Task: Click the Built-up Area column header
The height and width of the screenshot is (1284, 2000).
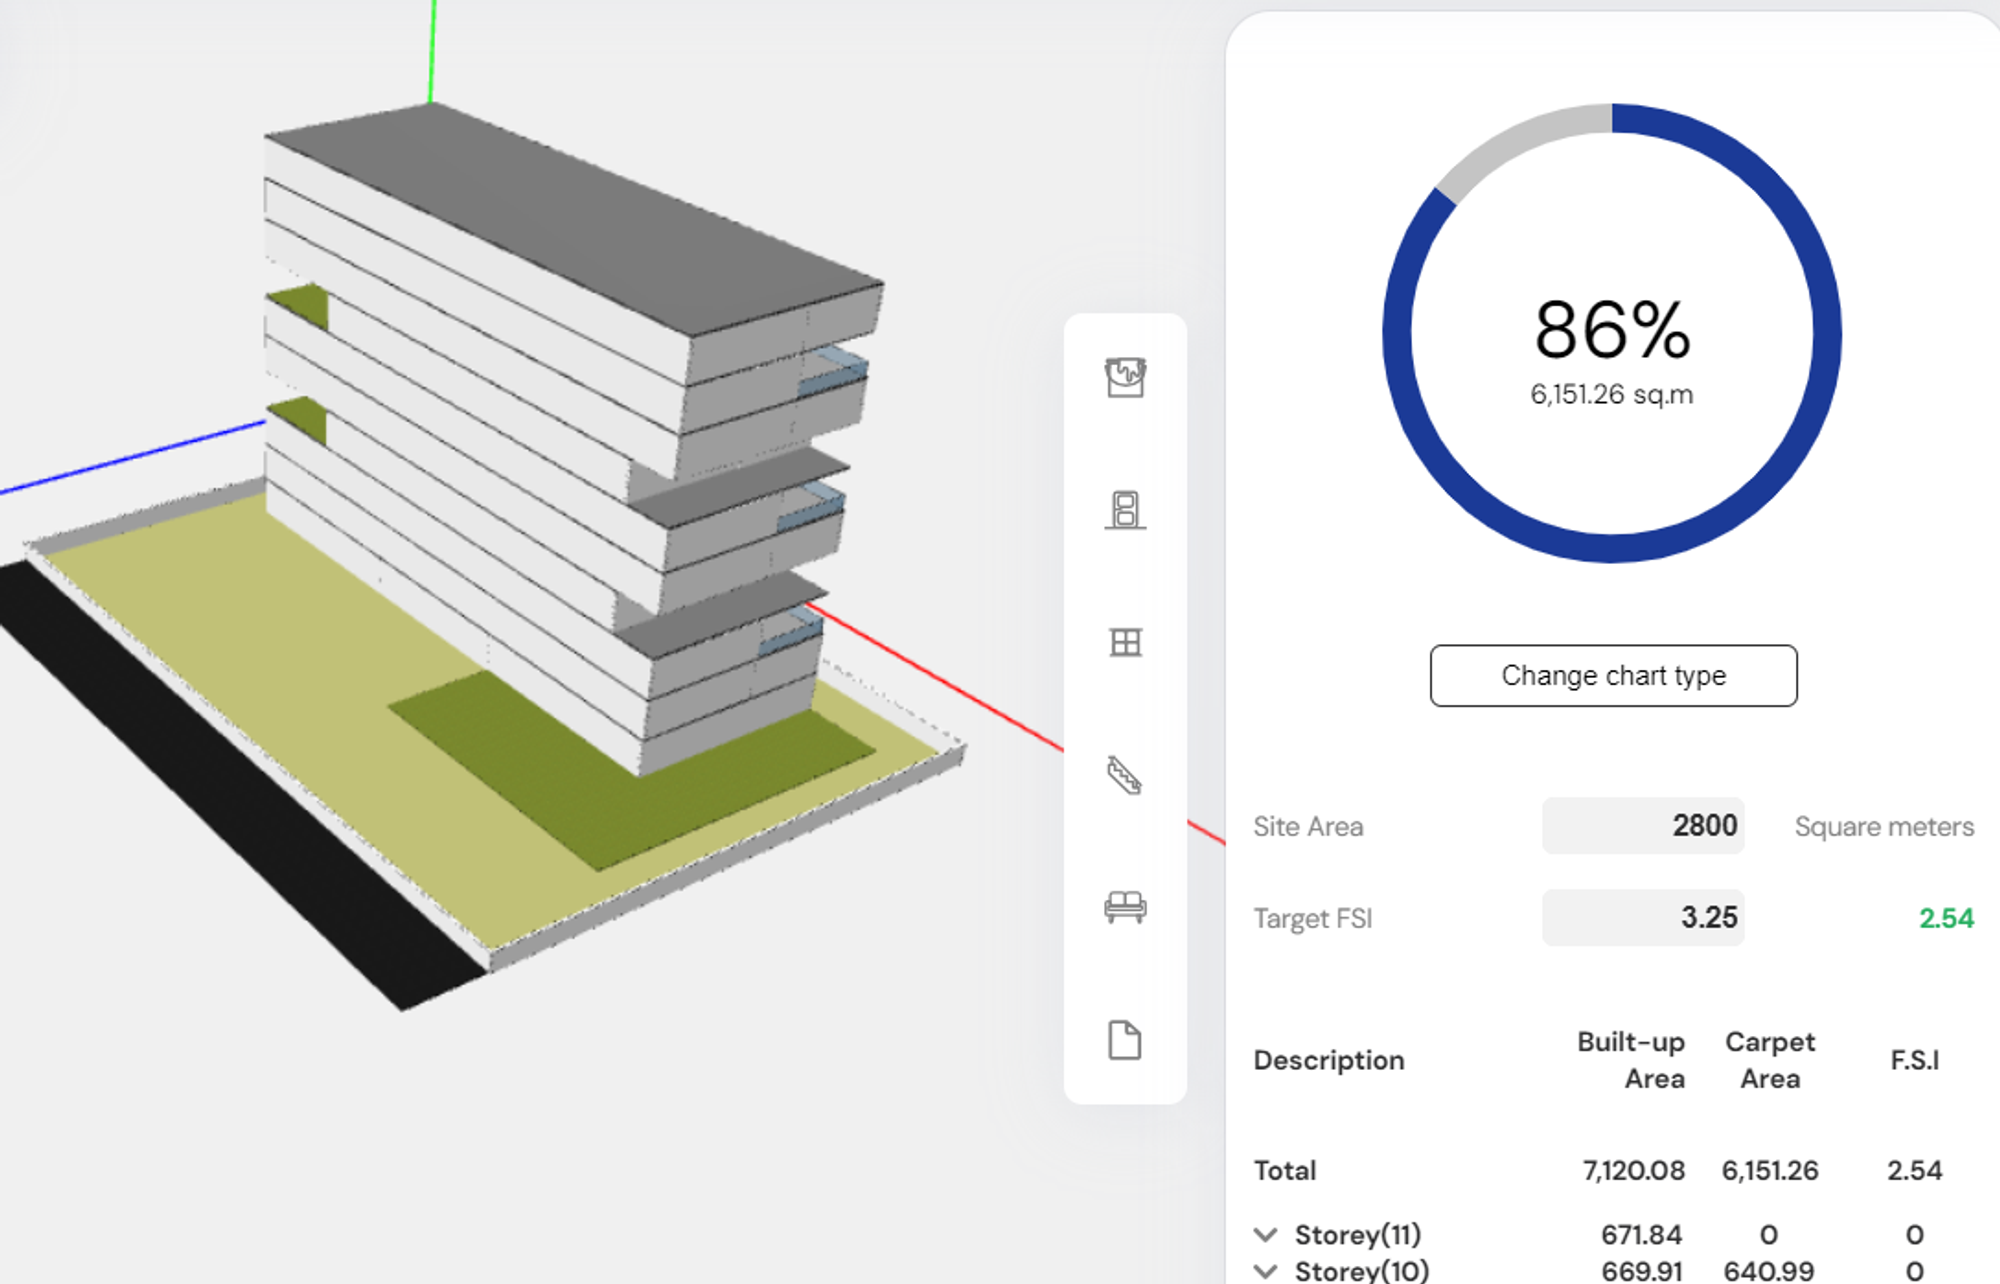Action: point(1631,1060)
